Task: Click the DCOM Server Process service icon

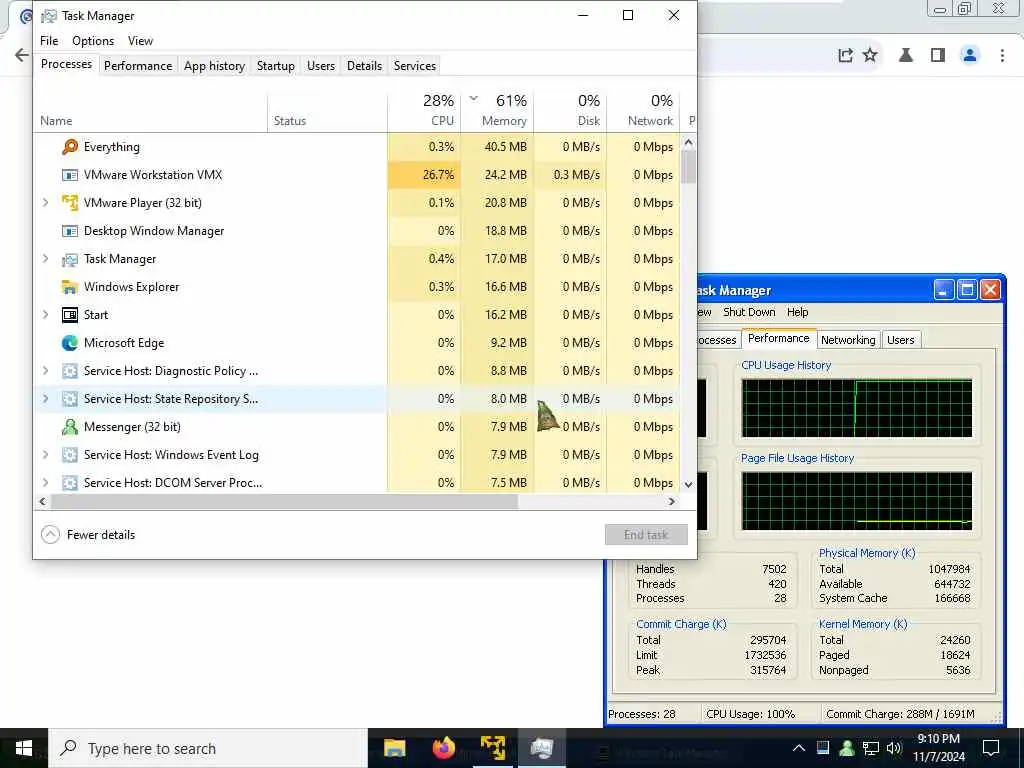Action: coord(70,483)
